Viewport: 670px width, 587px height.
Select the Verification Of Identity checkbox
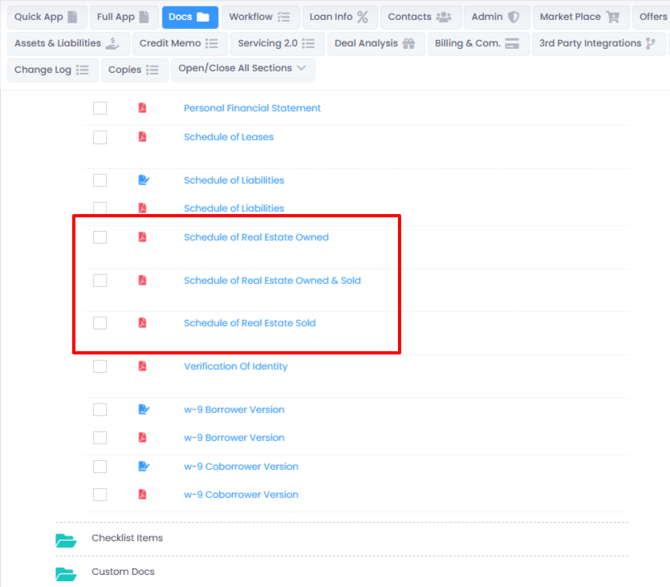click(100, 367)
